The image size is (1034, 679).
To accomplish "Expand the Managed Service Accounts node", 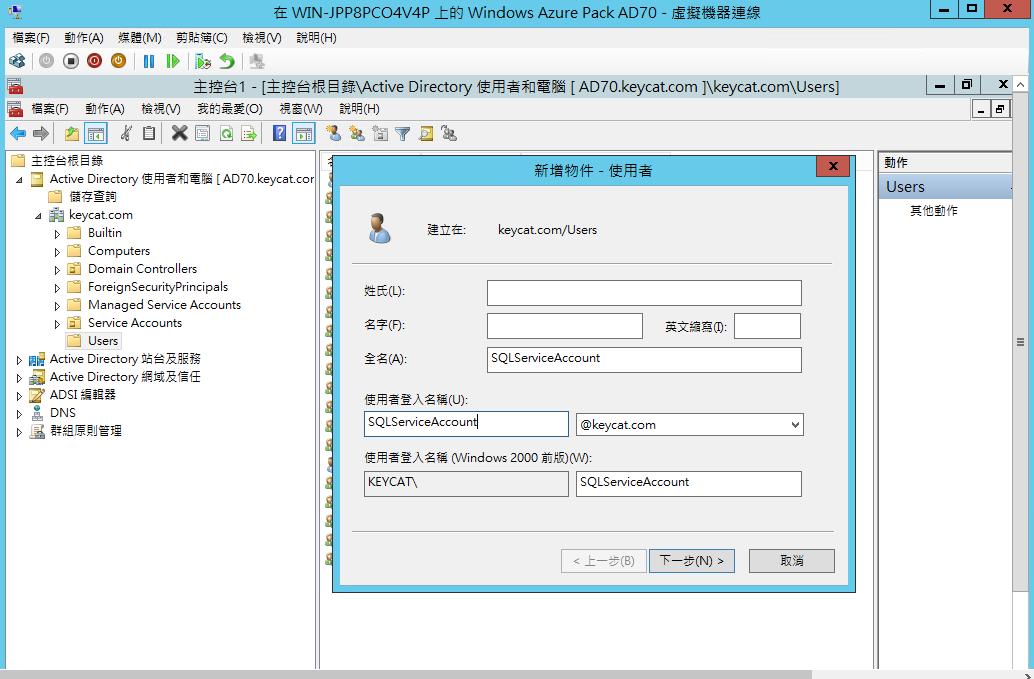I will pyautogui.click(x=57, y=305).
